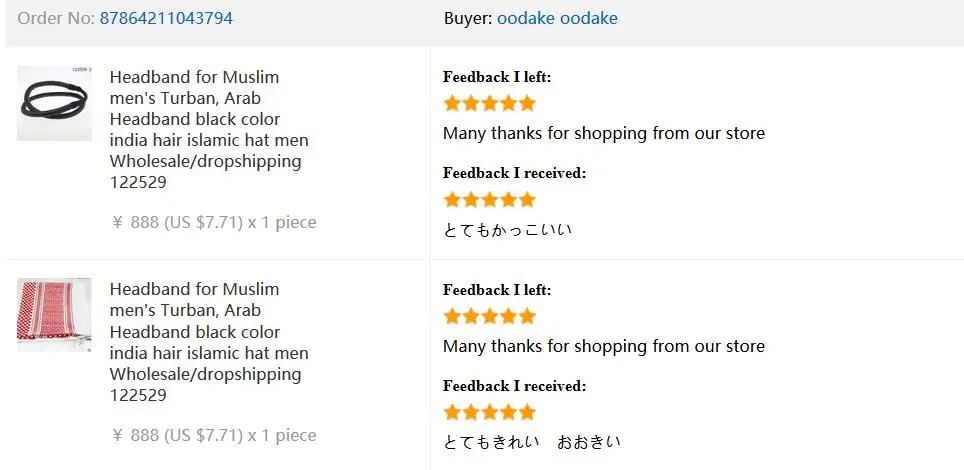Viewport: 964px width, 470px height.
Task: Click first star in bottom 'Feedback I left' rating
Action: 452,316
